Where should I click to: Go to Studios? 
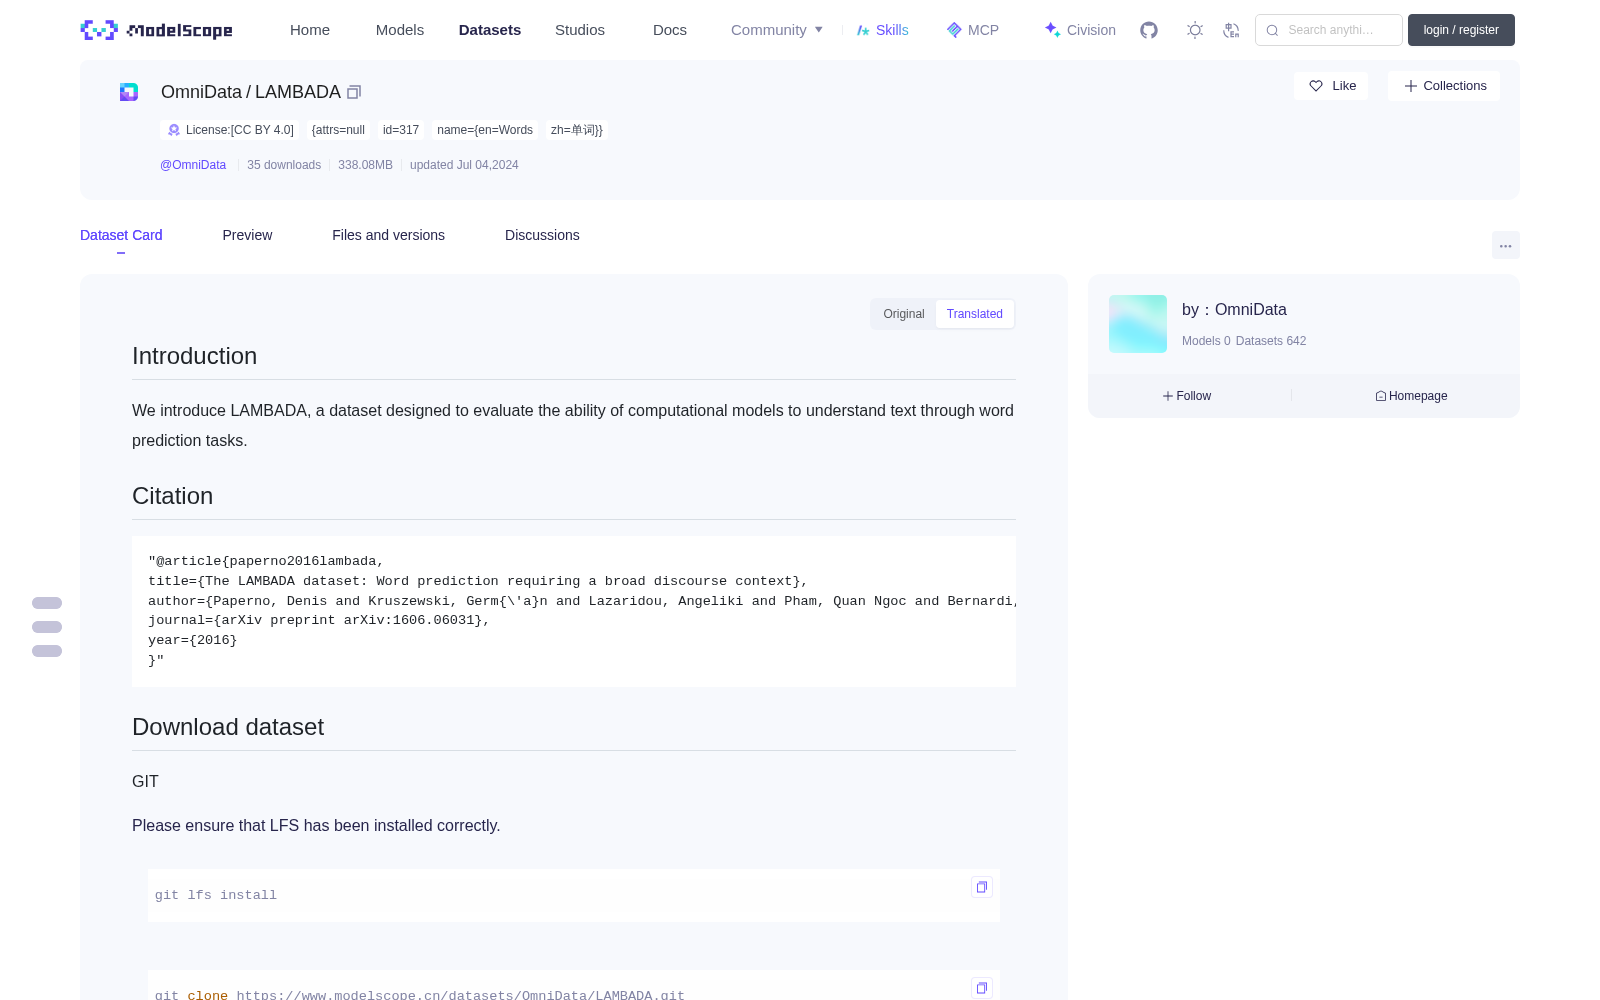(580, 30)
